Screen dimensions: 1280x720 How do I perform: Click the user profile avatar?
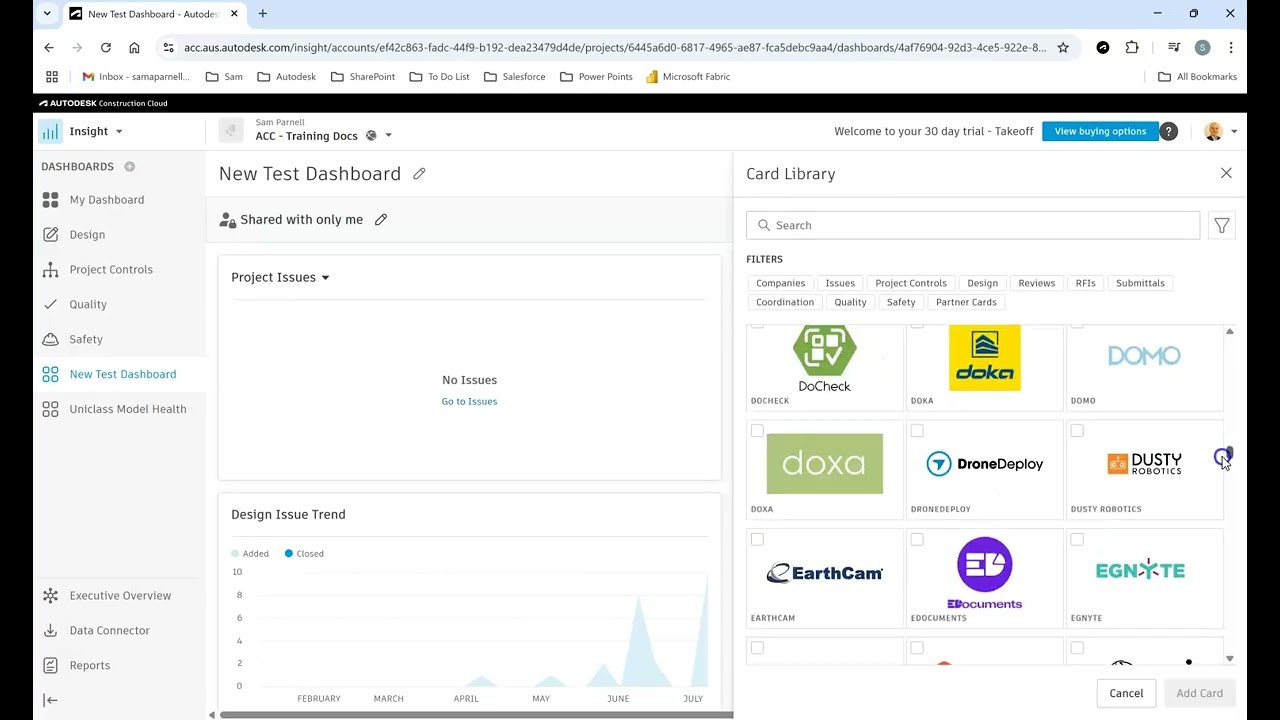pyautogui.click(x=1213, y=131)
